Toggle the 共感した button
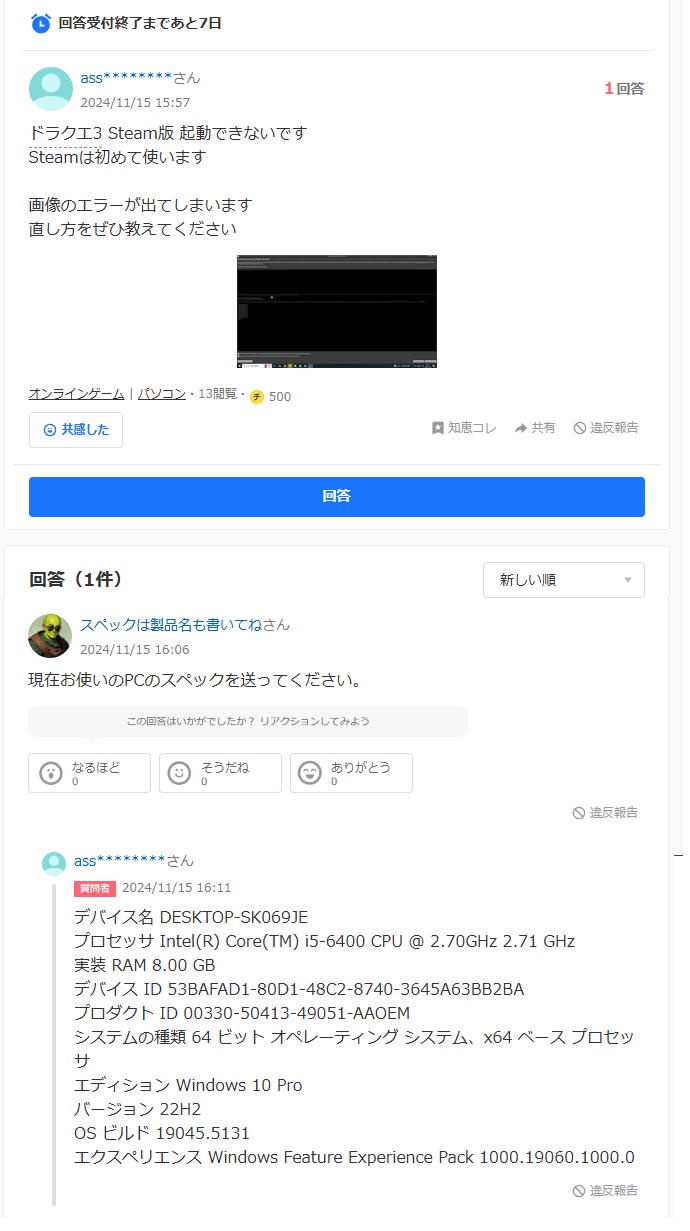The image size is (690, 1231). pos(76,430)
